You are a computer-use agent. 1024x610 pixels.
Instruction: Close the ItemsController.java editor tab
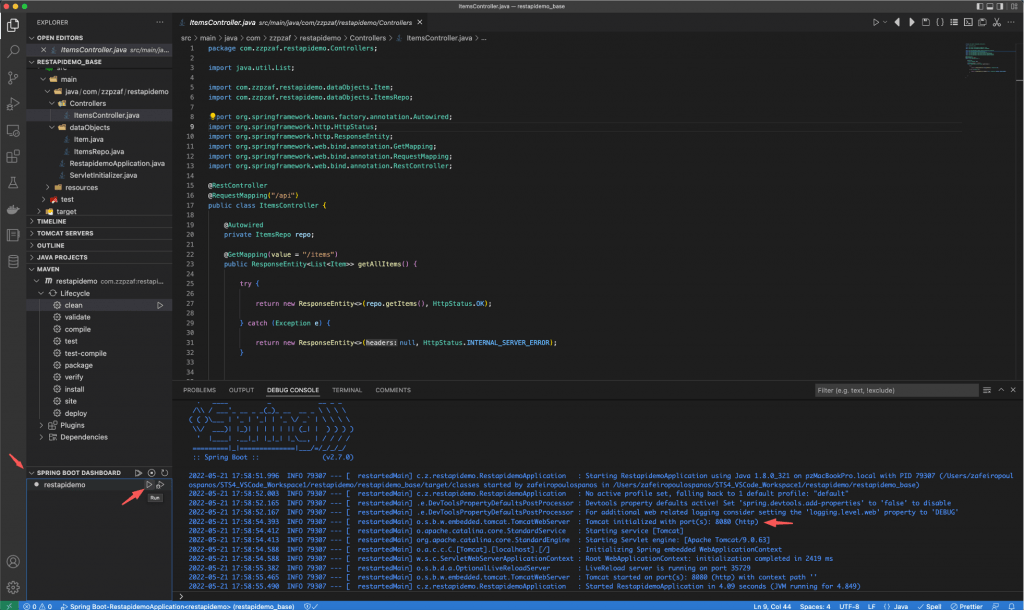pyautogui.click(x=420, y=22)
